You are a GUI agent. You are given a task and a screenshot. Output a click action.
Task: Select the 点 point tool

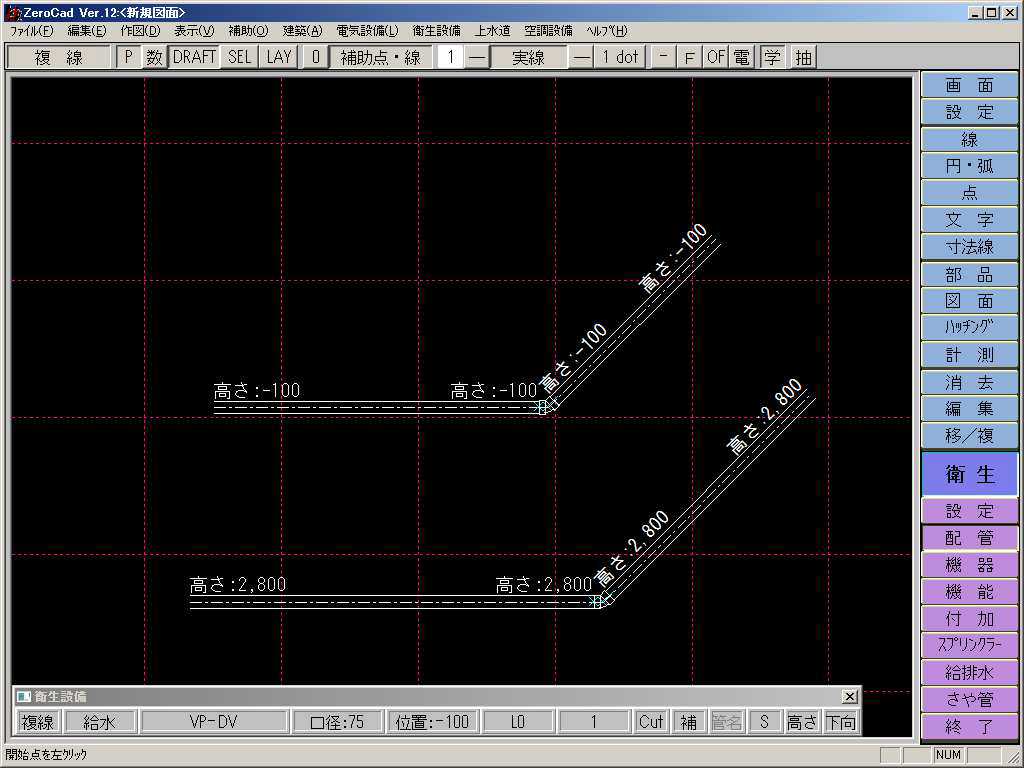(969, 193)
